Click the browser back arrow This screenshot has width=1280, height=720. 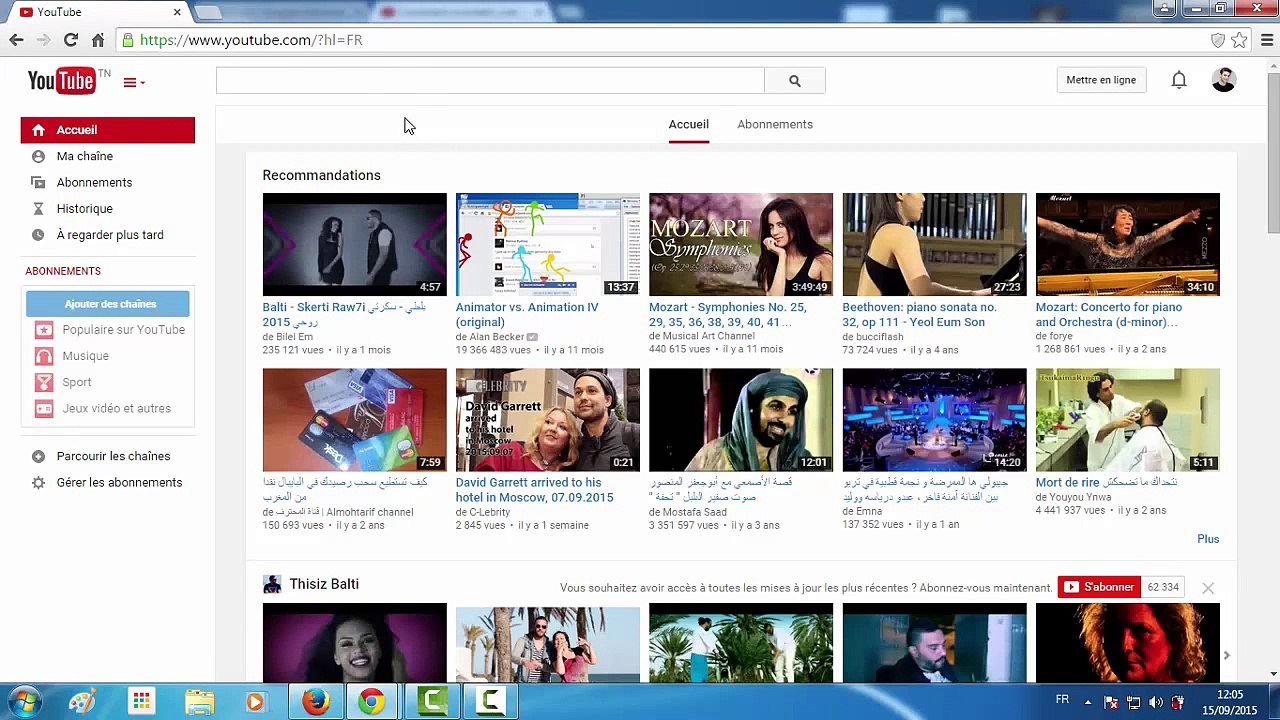[x=16, y=40]
